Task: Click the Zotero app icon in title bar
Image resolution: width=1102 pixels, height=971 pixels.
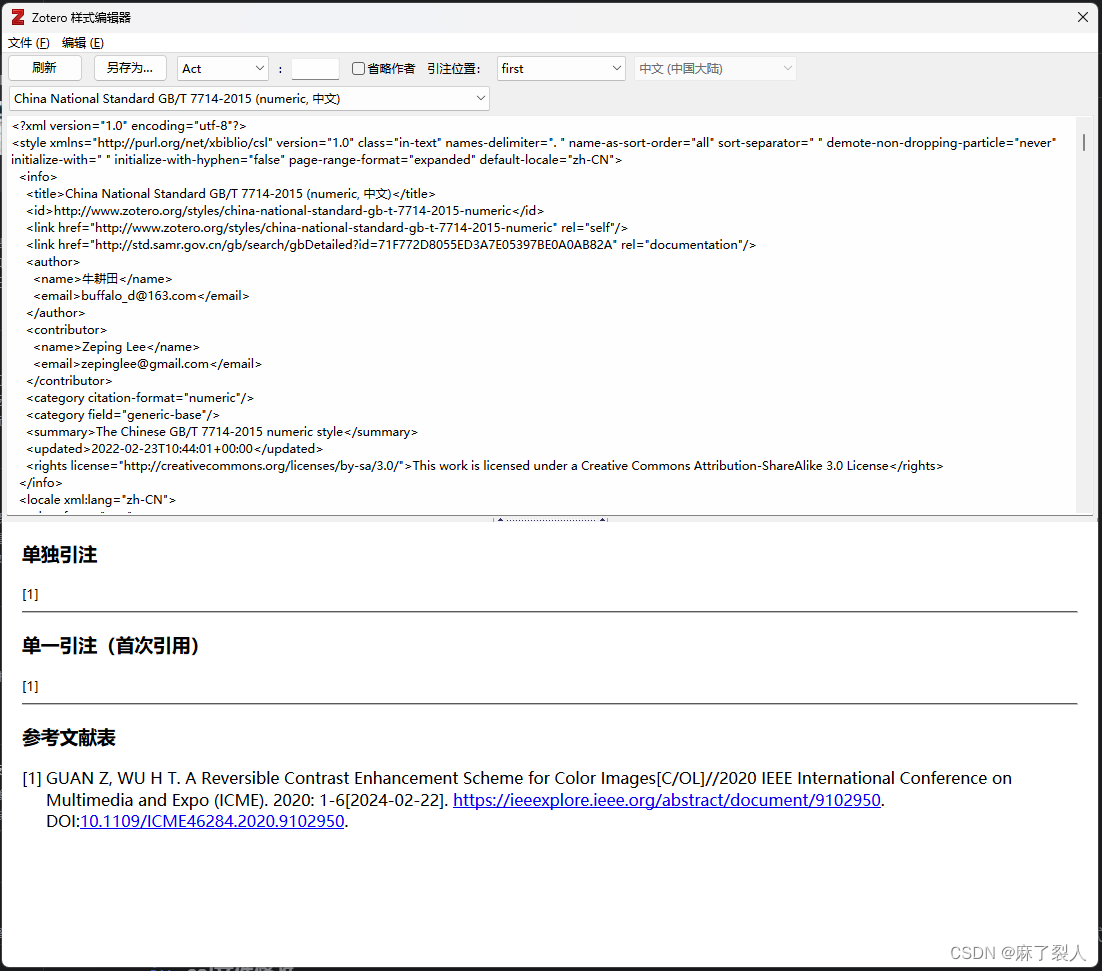Action: pos(18,18)
